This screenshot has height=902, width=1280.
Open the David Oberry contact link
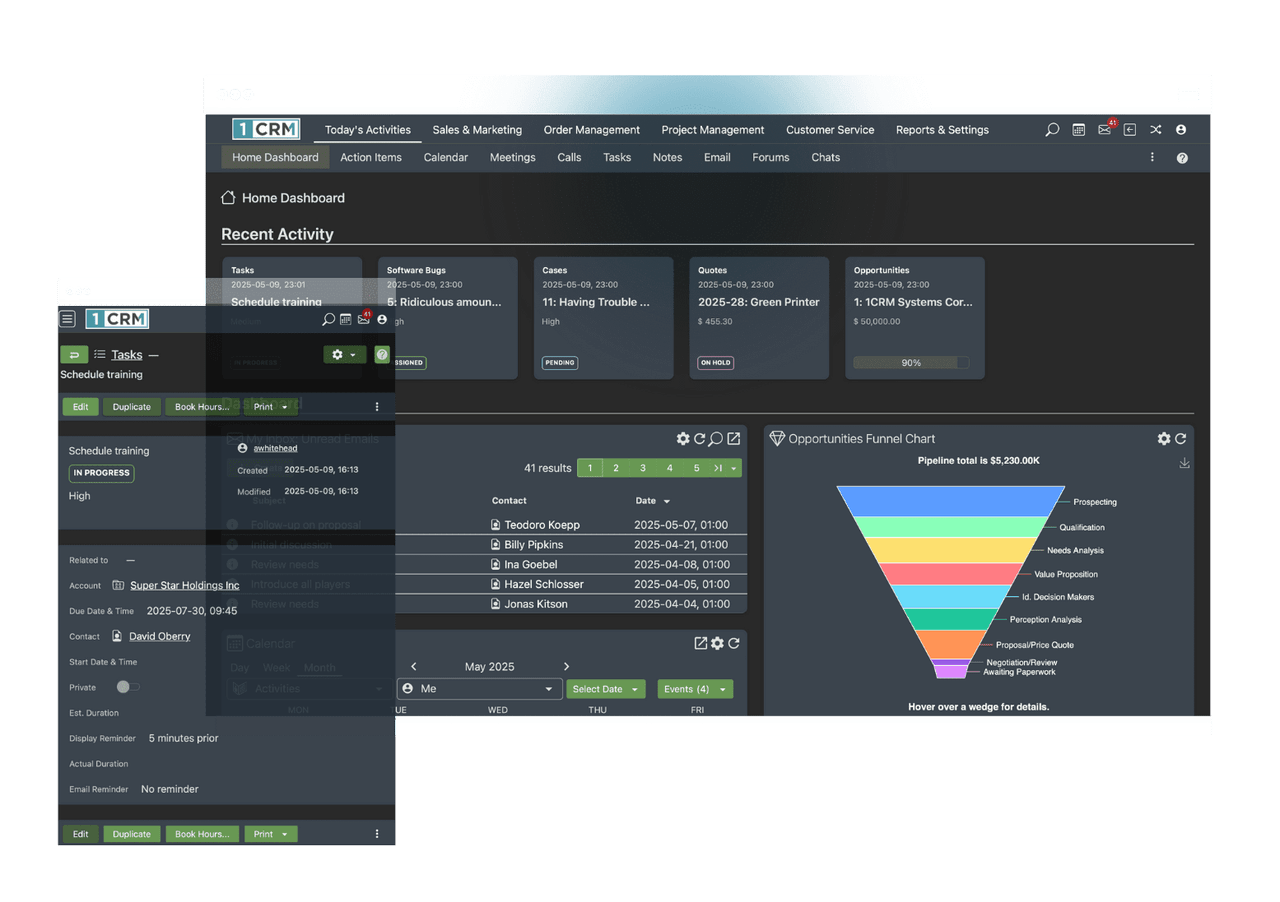click(160, 636)
